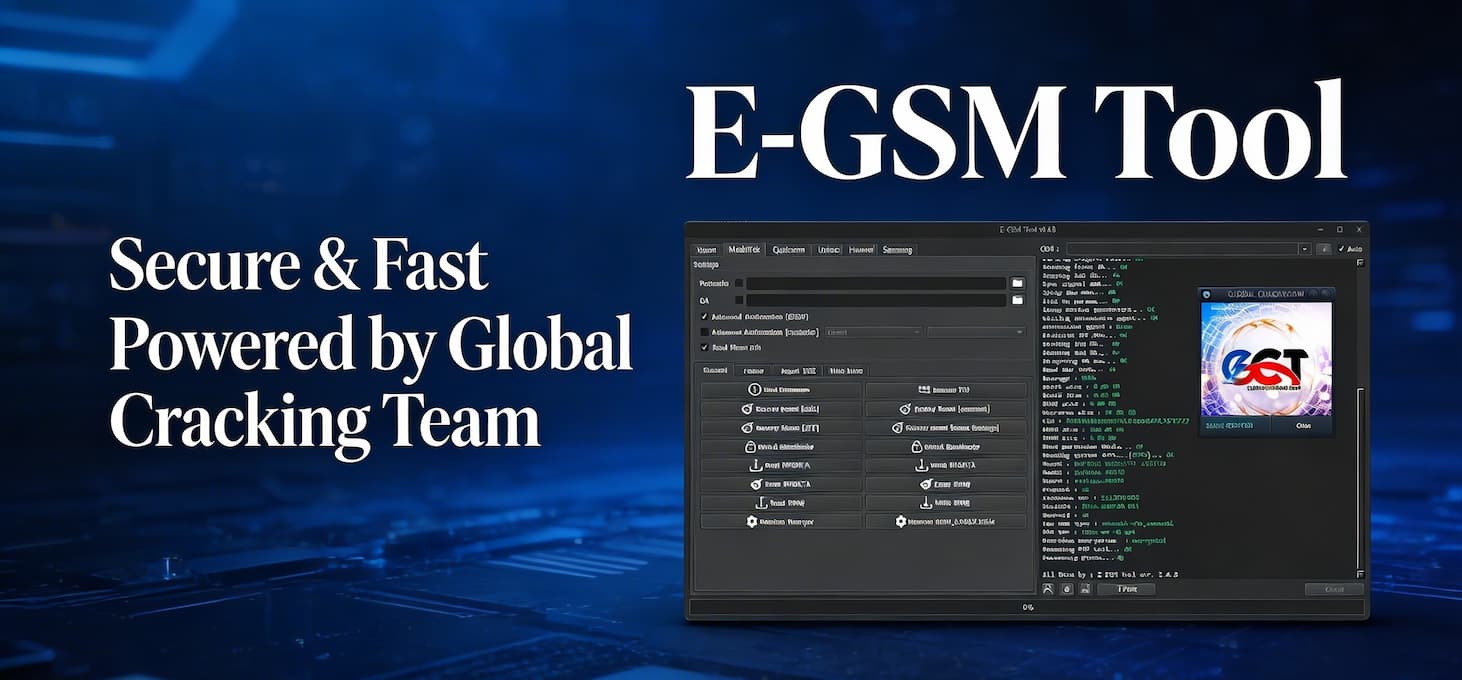Toggle the Auto checkbox beside the COM selector
The width and height of the screenshot is (1462, 680).
pos(1339,249)
